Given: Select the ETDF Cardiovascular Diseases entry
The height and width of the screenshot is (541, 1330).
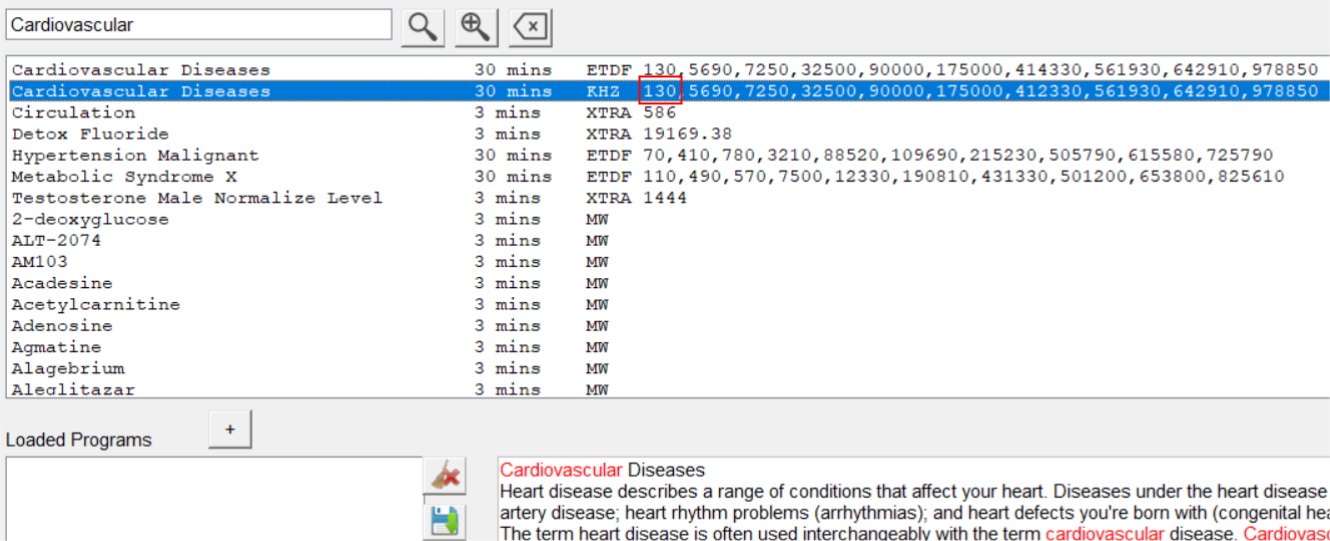Looking at the screenshot, I should click(x=141, y=70).
